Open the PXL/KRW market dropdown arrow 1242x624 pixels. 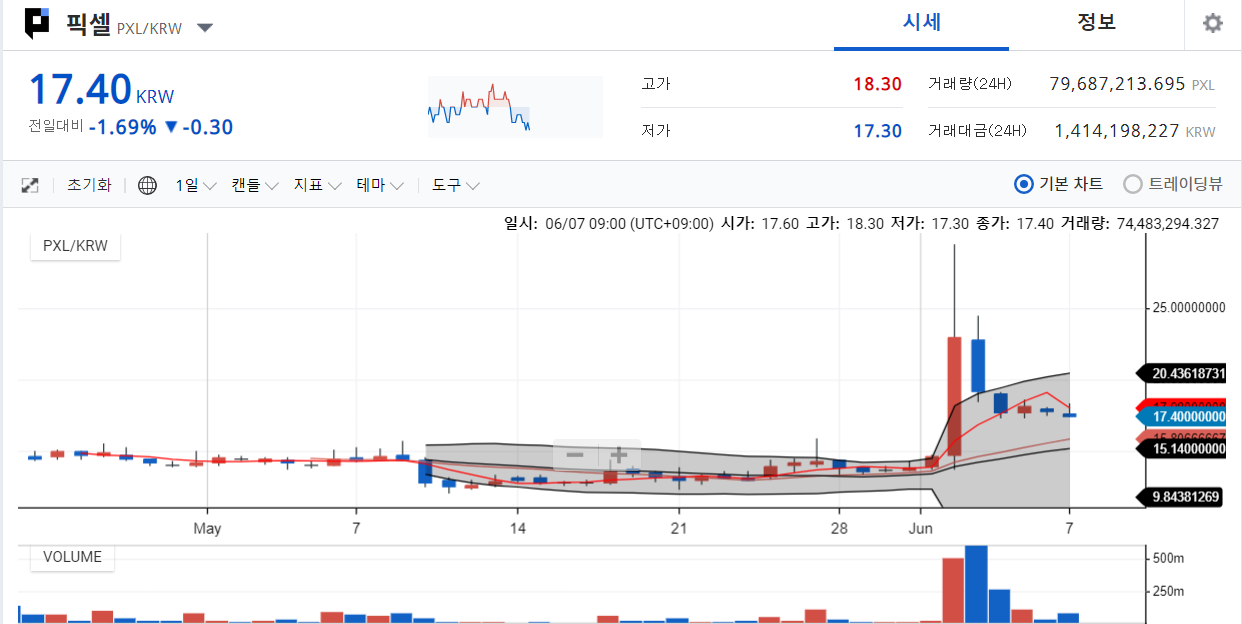[x=205, y=28]
